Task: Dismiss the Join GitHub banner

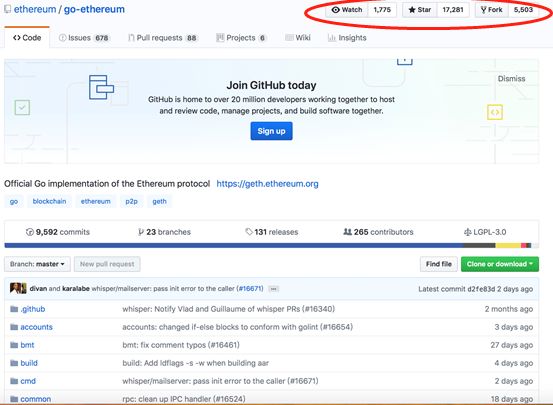Action: click(x=511, y=79)
